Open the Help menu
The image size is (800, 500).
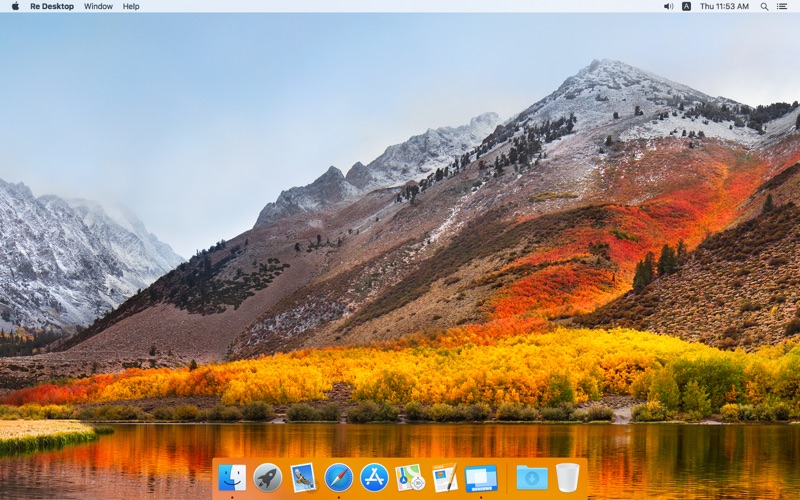point(131,6)
